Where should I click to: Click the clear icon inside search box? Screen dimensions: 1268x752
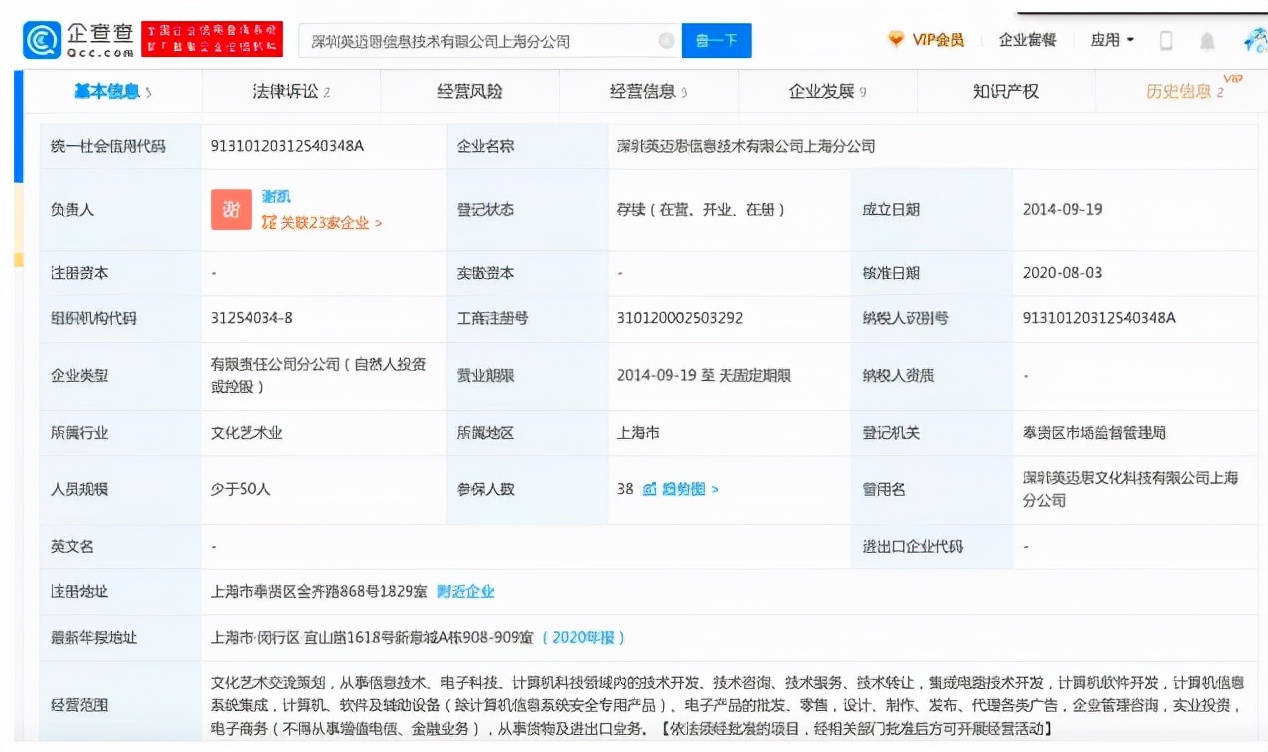click(x=665, y=40)
